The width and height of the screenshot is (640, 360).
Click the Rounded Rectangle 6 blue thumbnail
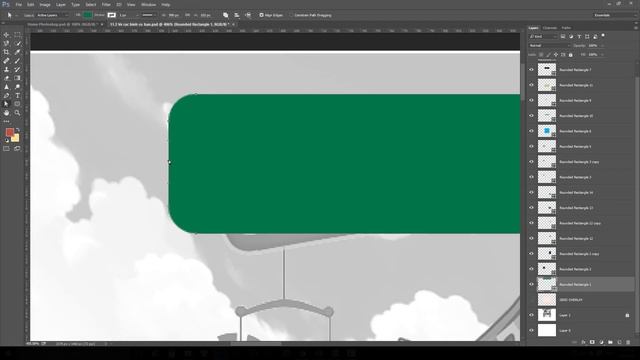pos(547,131)
